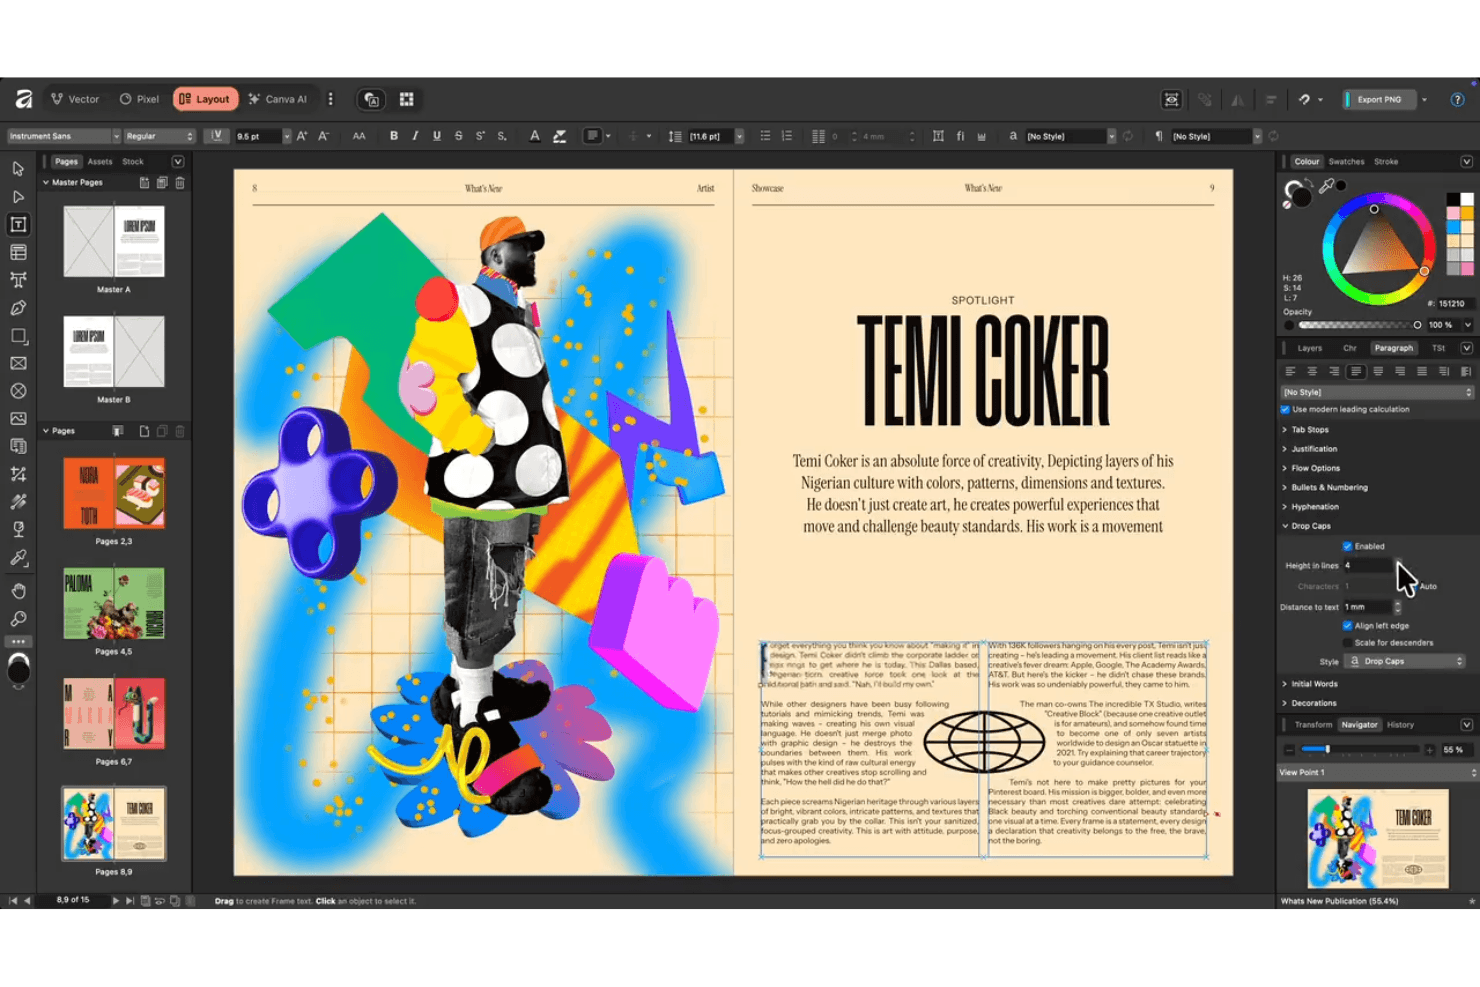Viewport: 1480px width, 987px height.
Task: Select the Move tool arrow
Action: point(18,169)
